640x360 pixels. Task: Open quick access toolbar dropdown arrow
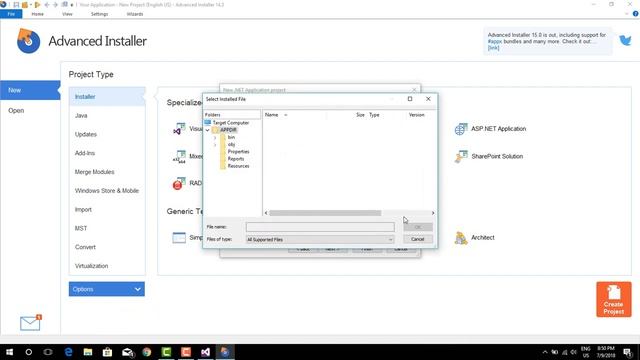click(72, 5)
